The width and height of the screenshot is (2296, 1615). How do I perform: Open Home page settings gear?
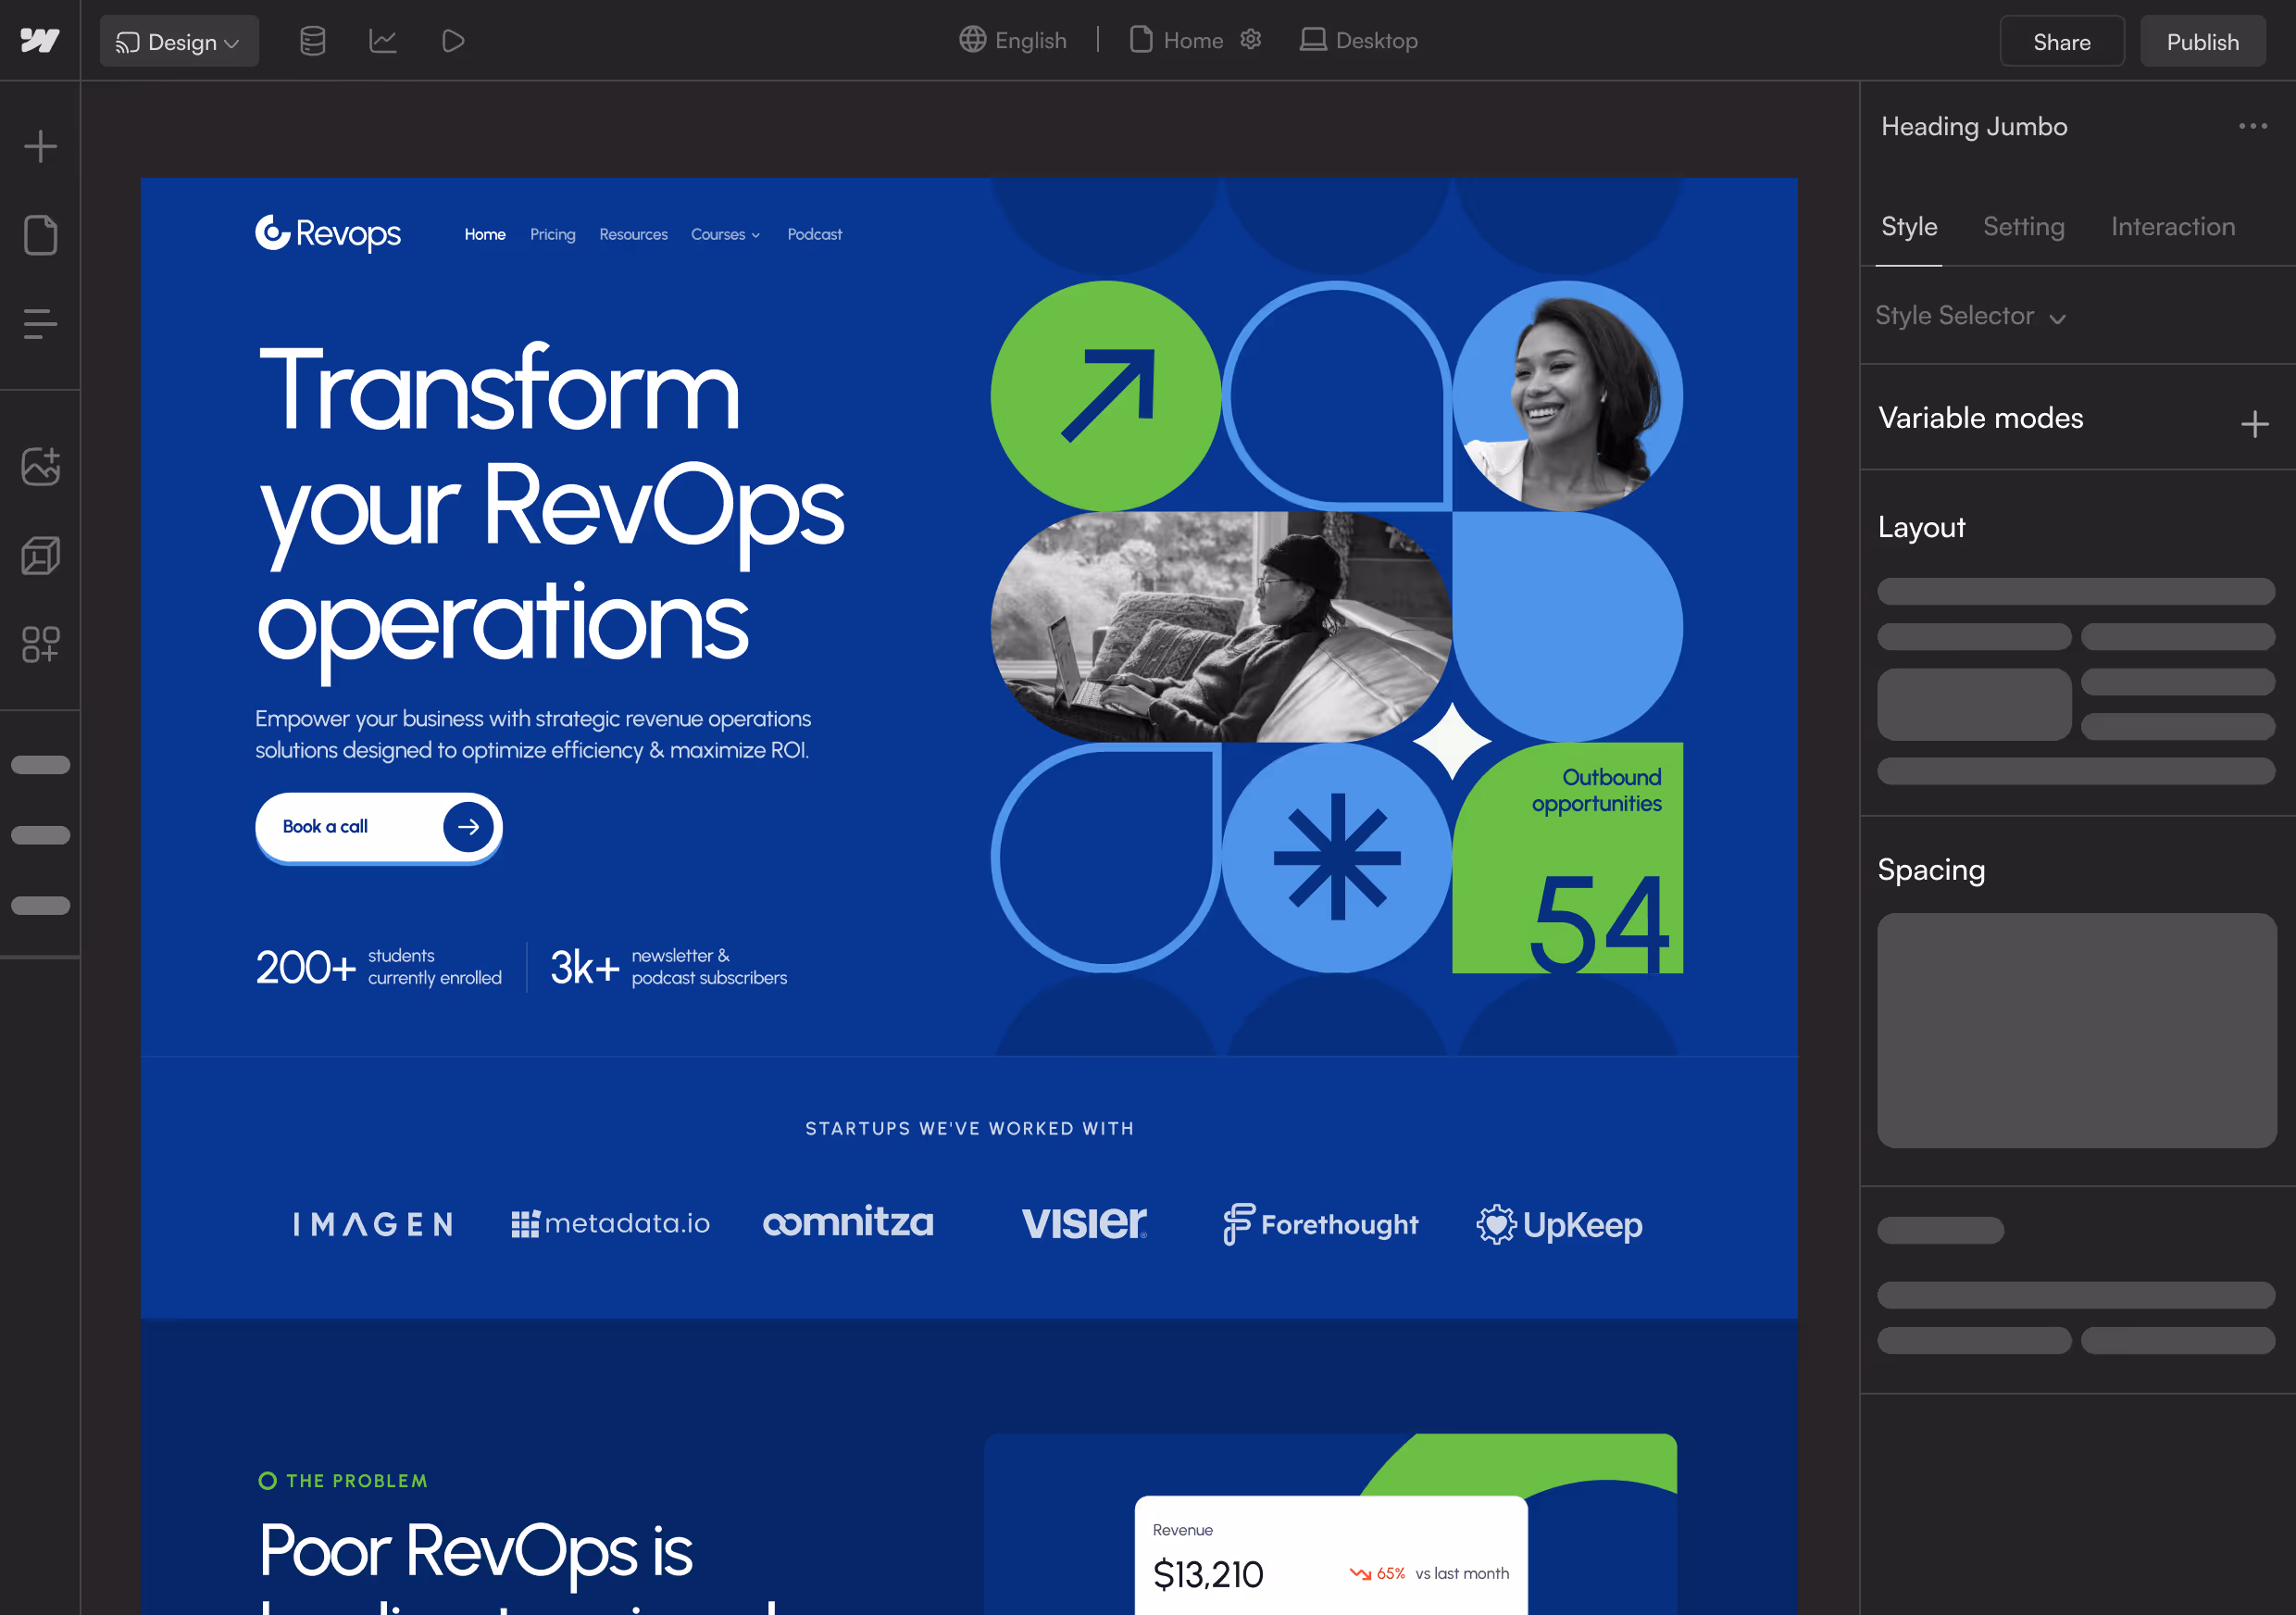pos(1250,40)
